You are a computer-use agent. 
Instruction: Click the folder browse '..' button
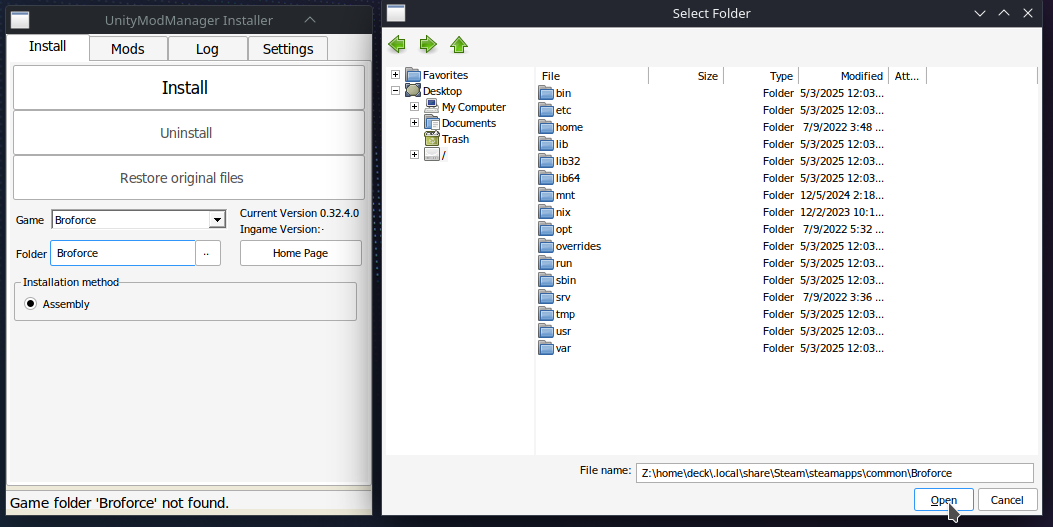(x=207, y=253)
